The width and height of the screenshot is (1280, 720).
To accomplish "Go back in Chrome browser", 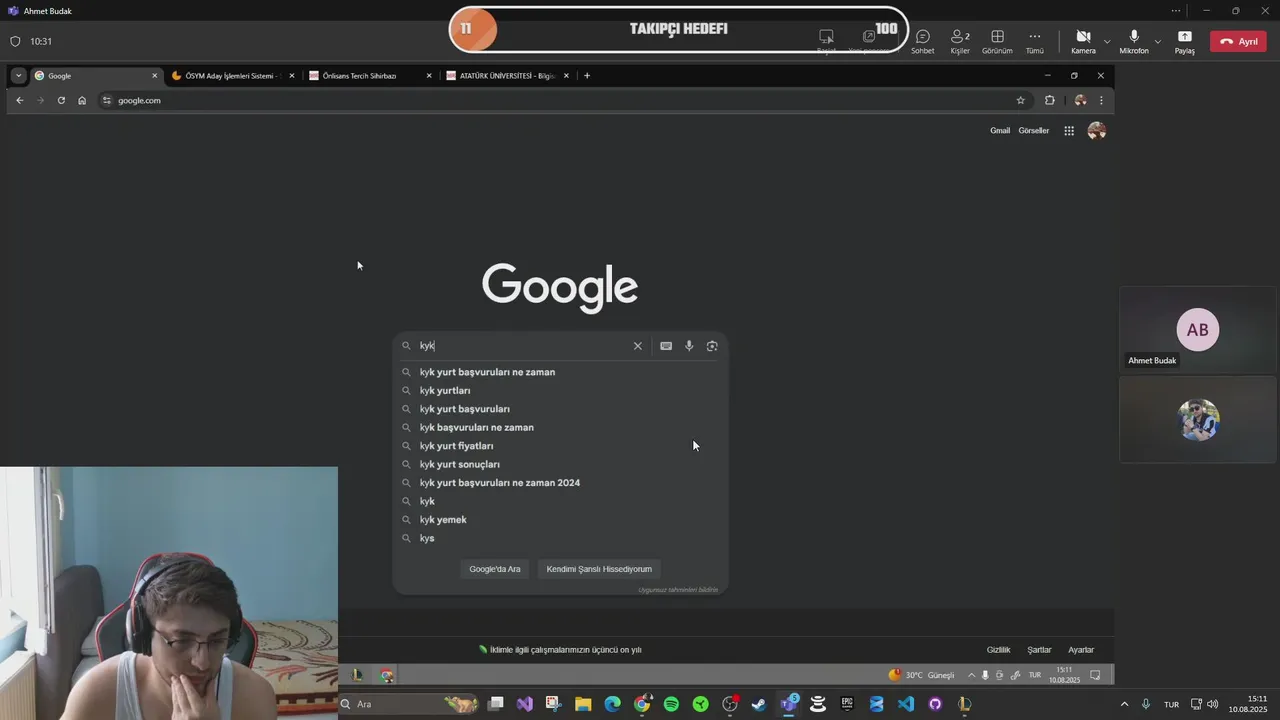I will click(x=19, y=100).
